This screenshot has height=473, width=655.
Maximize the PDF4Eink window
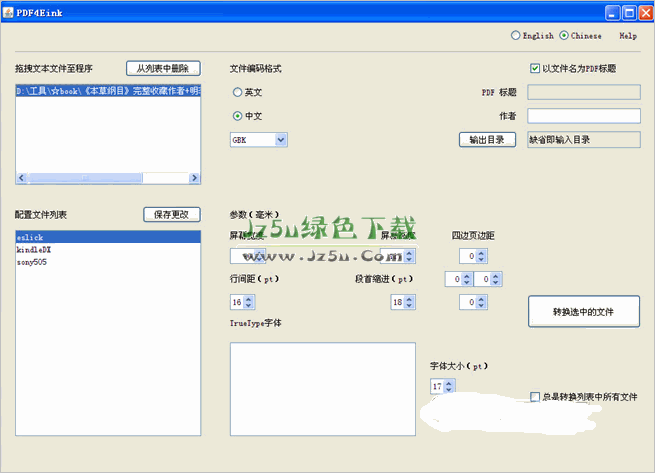click(629, 13)
